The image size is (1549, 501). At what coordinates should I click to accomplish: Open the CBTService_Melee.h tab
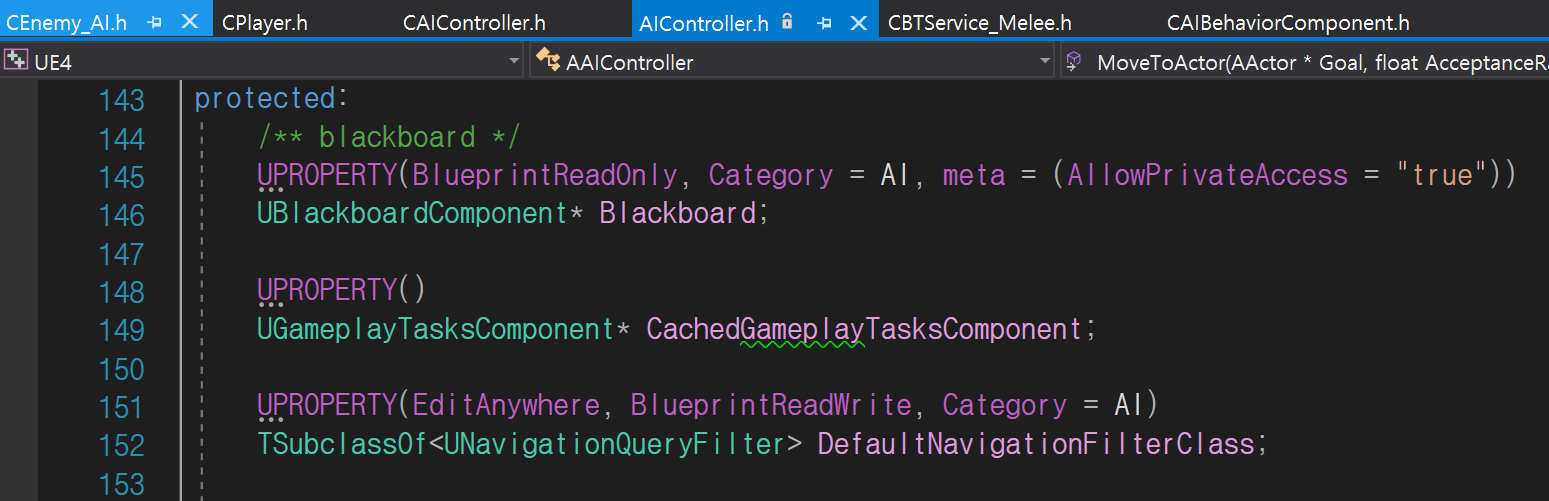click(x=980, y=22)
